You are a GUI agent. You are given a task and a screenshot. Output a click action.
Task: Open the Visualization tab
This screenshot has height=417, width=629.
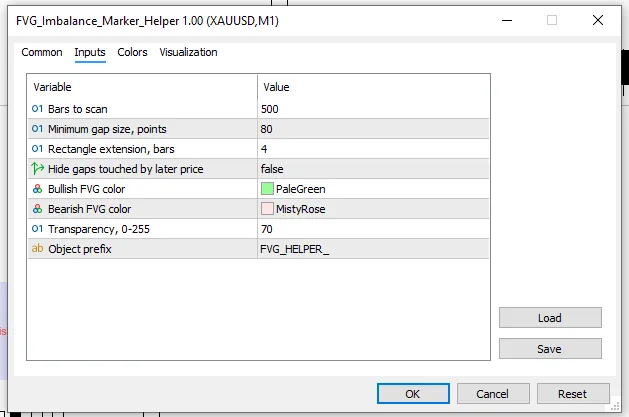188,53
